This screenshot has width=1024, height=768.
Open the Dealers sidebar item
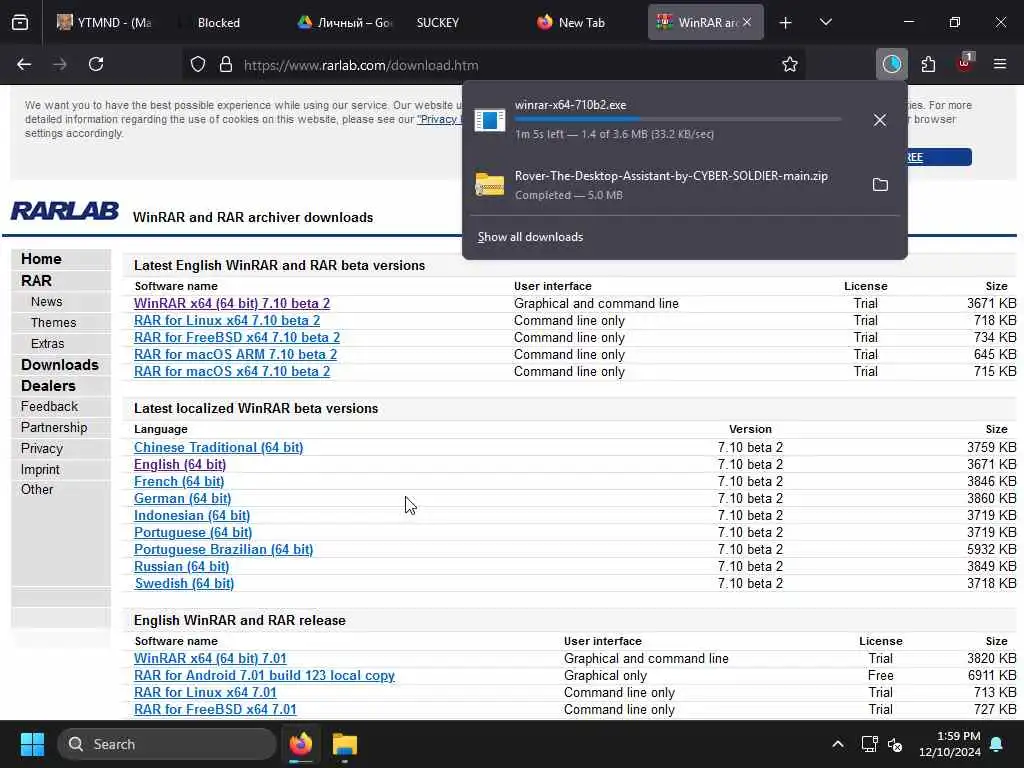click(x=48, y=385)
